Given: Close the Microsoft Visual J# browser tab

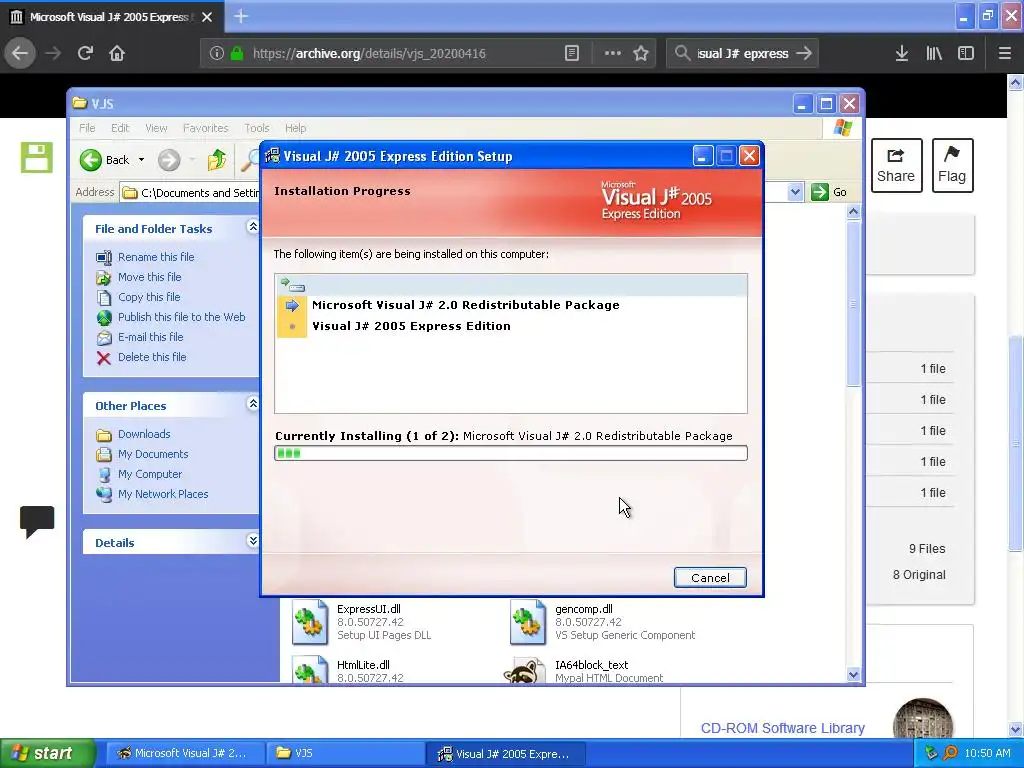Looking at the screenshot, I should click(207, 17).
